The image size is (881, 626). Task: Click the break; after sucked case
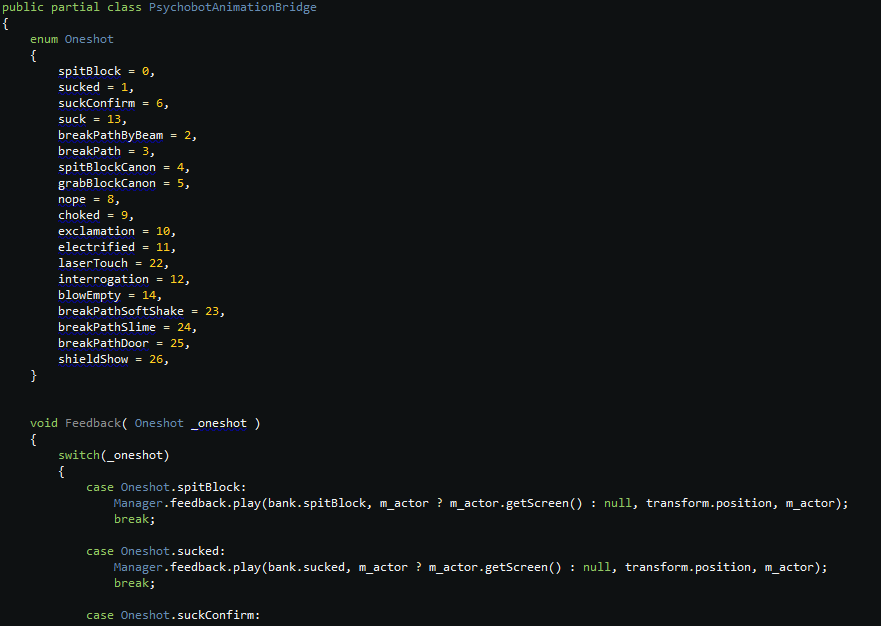pos(134,583)
